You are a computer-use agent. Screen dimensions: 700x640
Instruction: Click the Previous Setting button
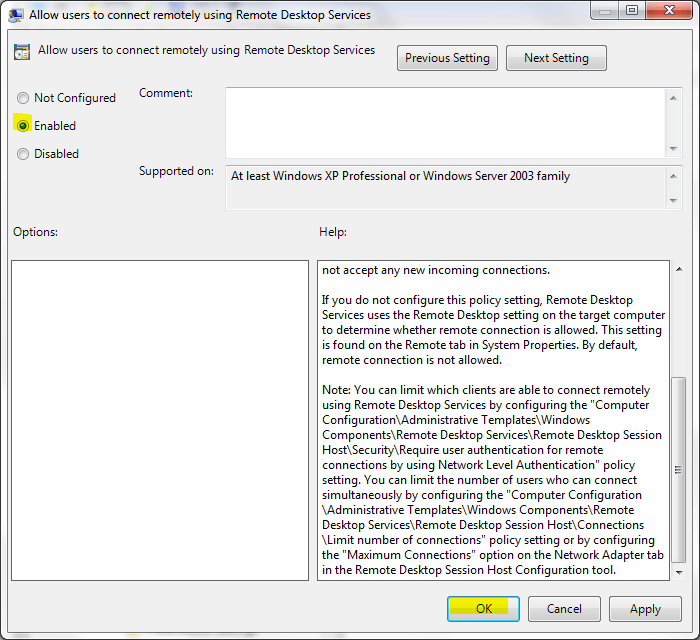447,58
